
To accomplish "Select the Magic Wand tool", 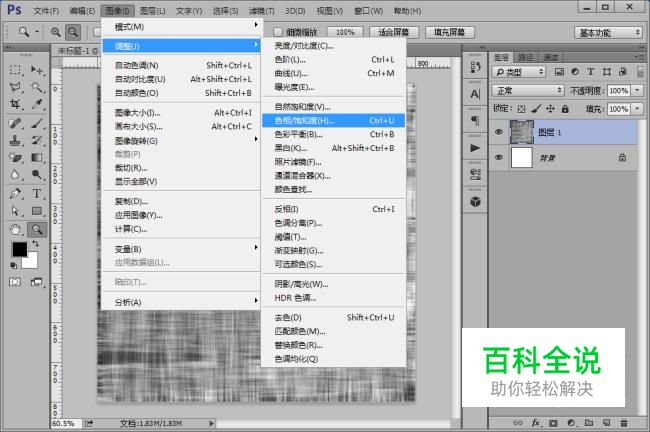I will tap(37, 87).
